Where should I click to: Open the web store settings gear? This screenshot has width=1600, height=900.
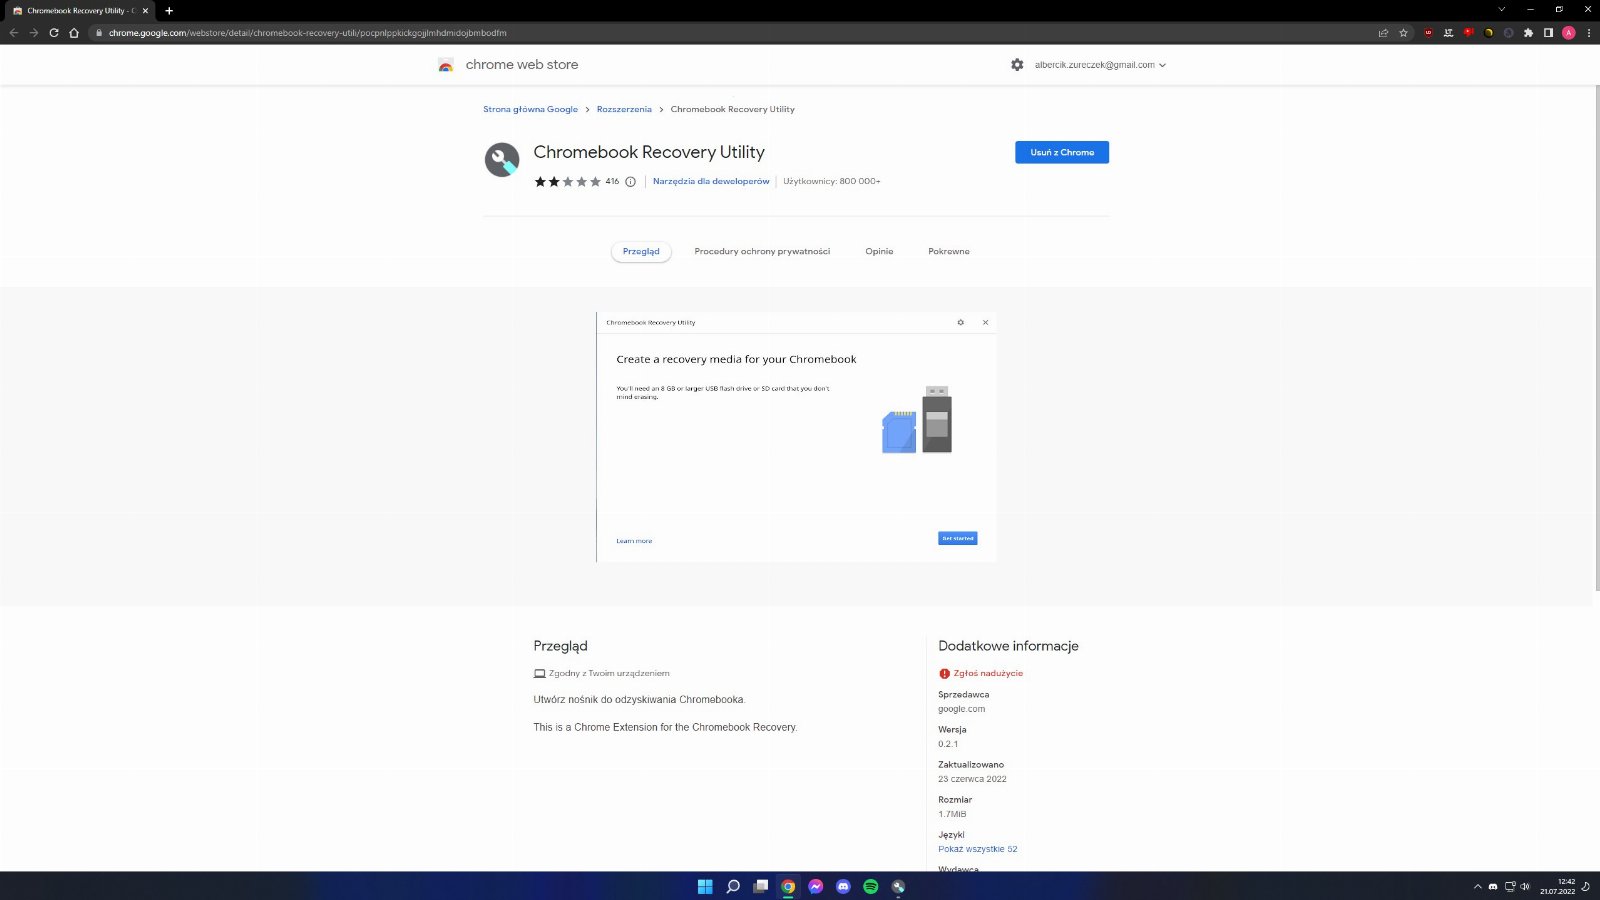pyautogui.click(x=1017, y=65)
